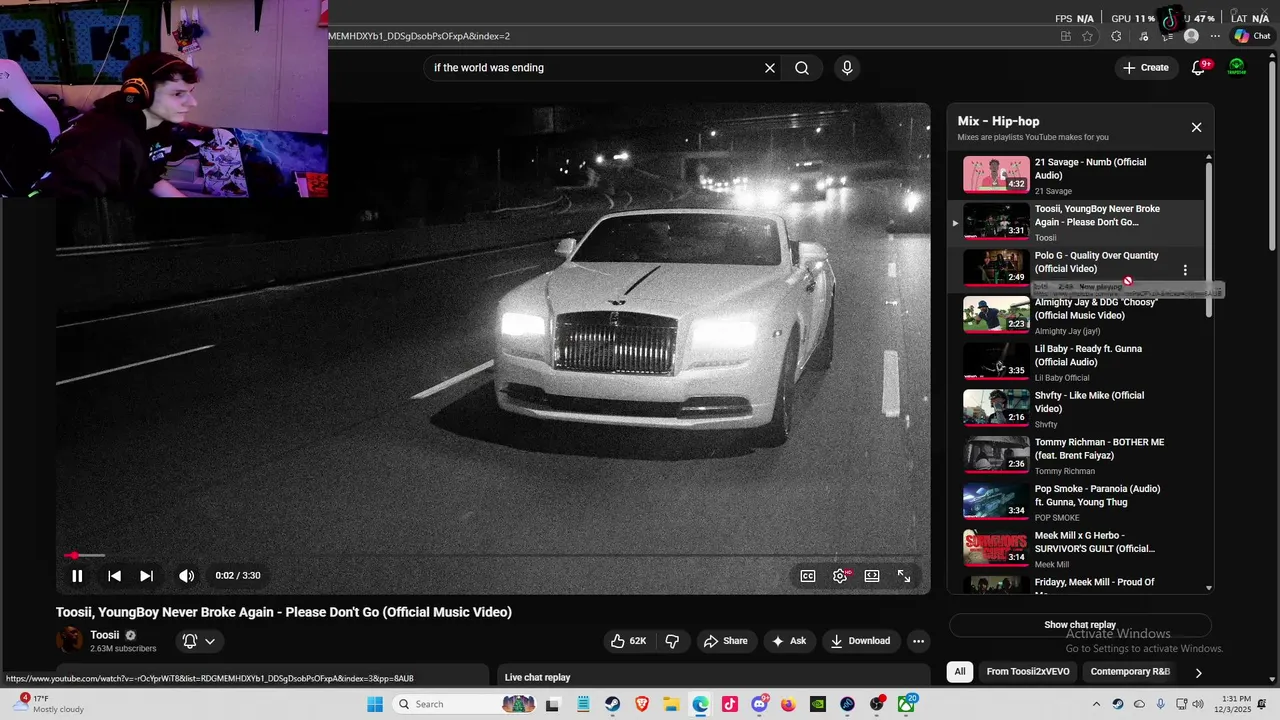Open NVIDIA app from taskbar
The width and height of the screenshot is (1280, 720).
[x=818, y=704]
